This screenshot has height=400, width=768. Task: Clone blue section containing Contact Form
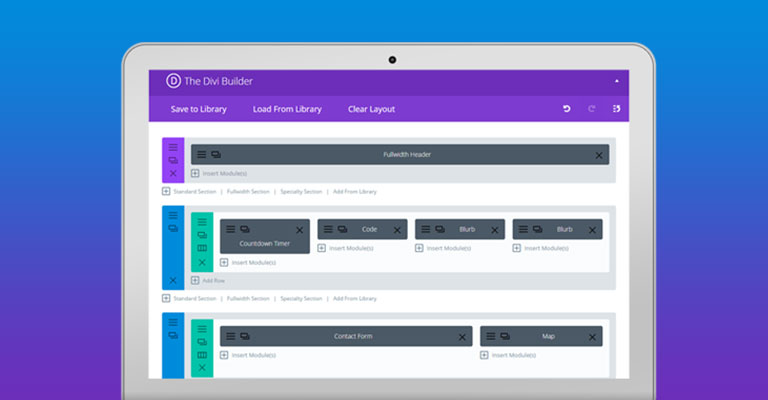point(173,335)
